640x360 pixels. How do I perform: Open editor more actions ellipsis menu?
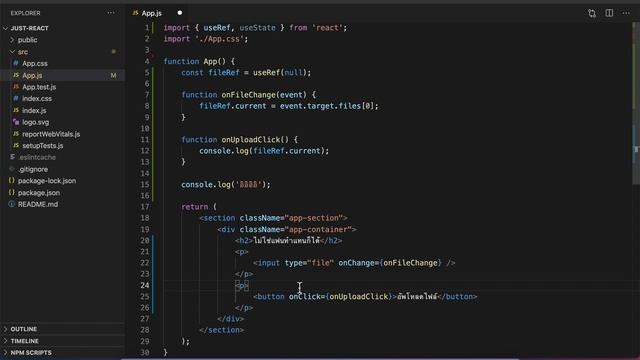(626, 13)
